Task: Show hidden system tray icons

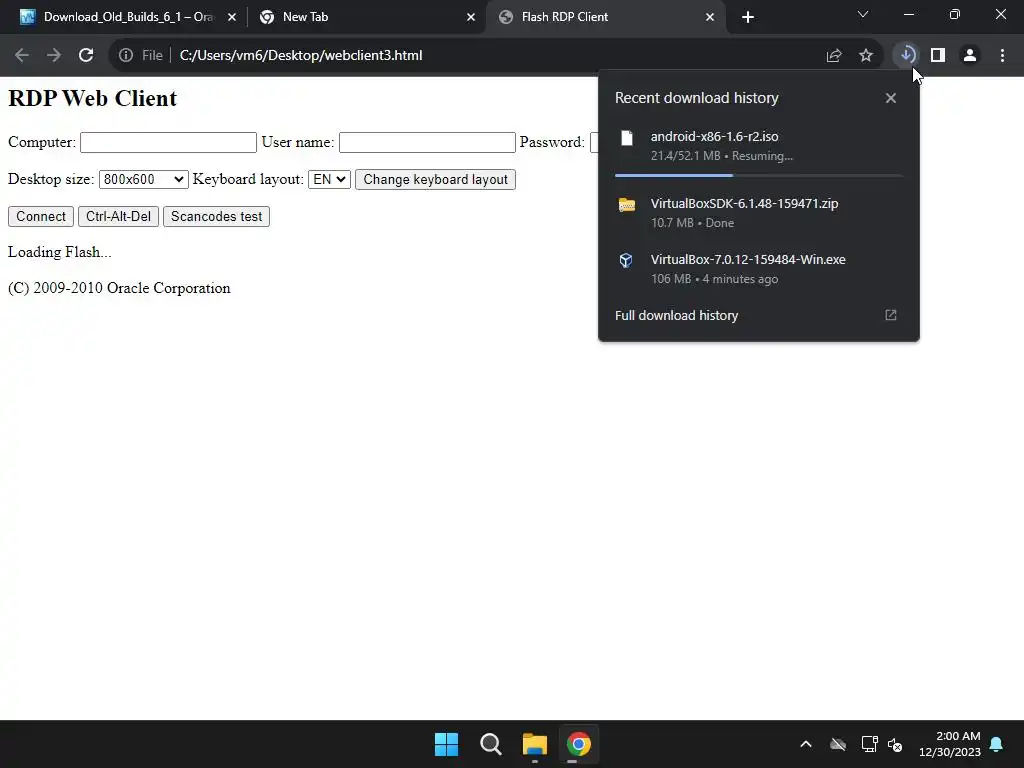Action: click(x=806, y=744)
